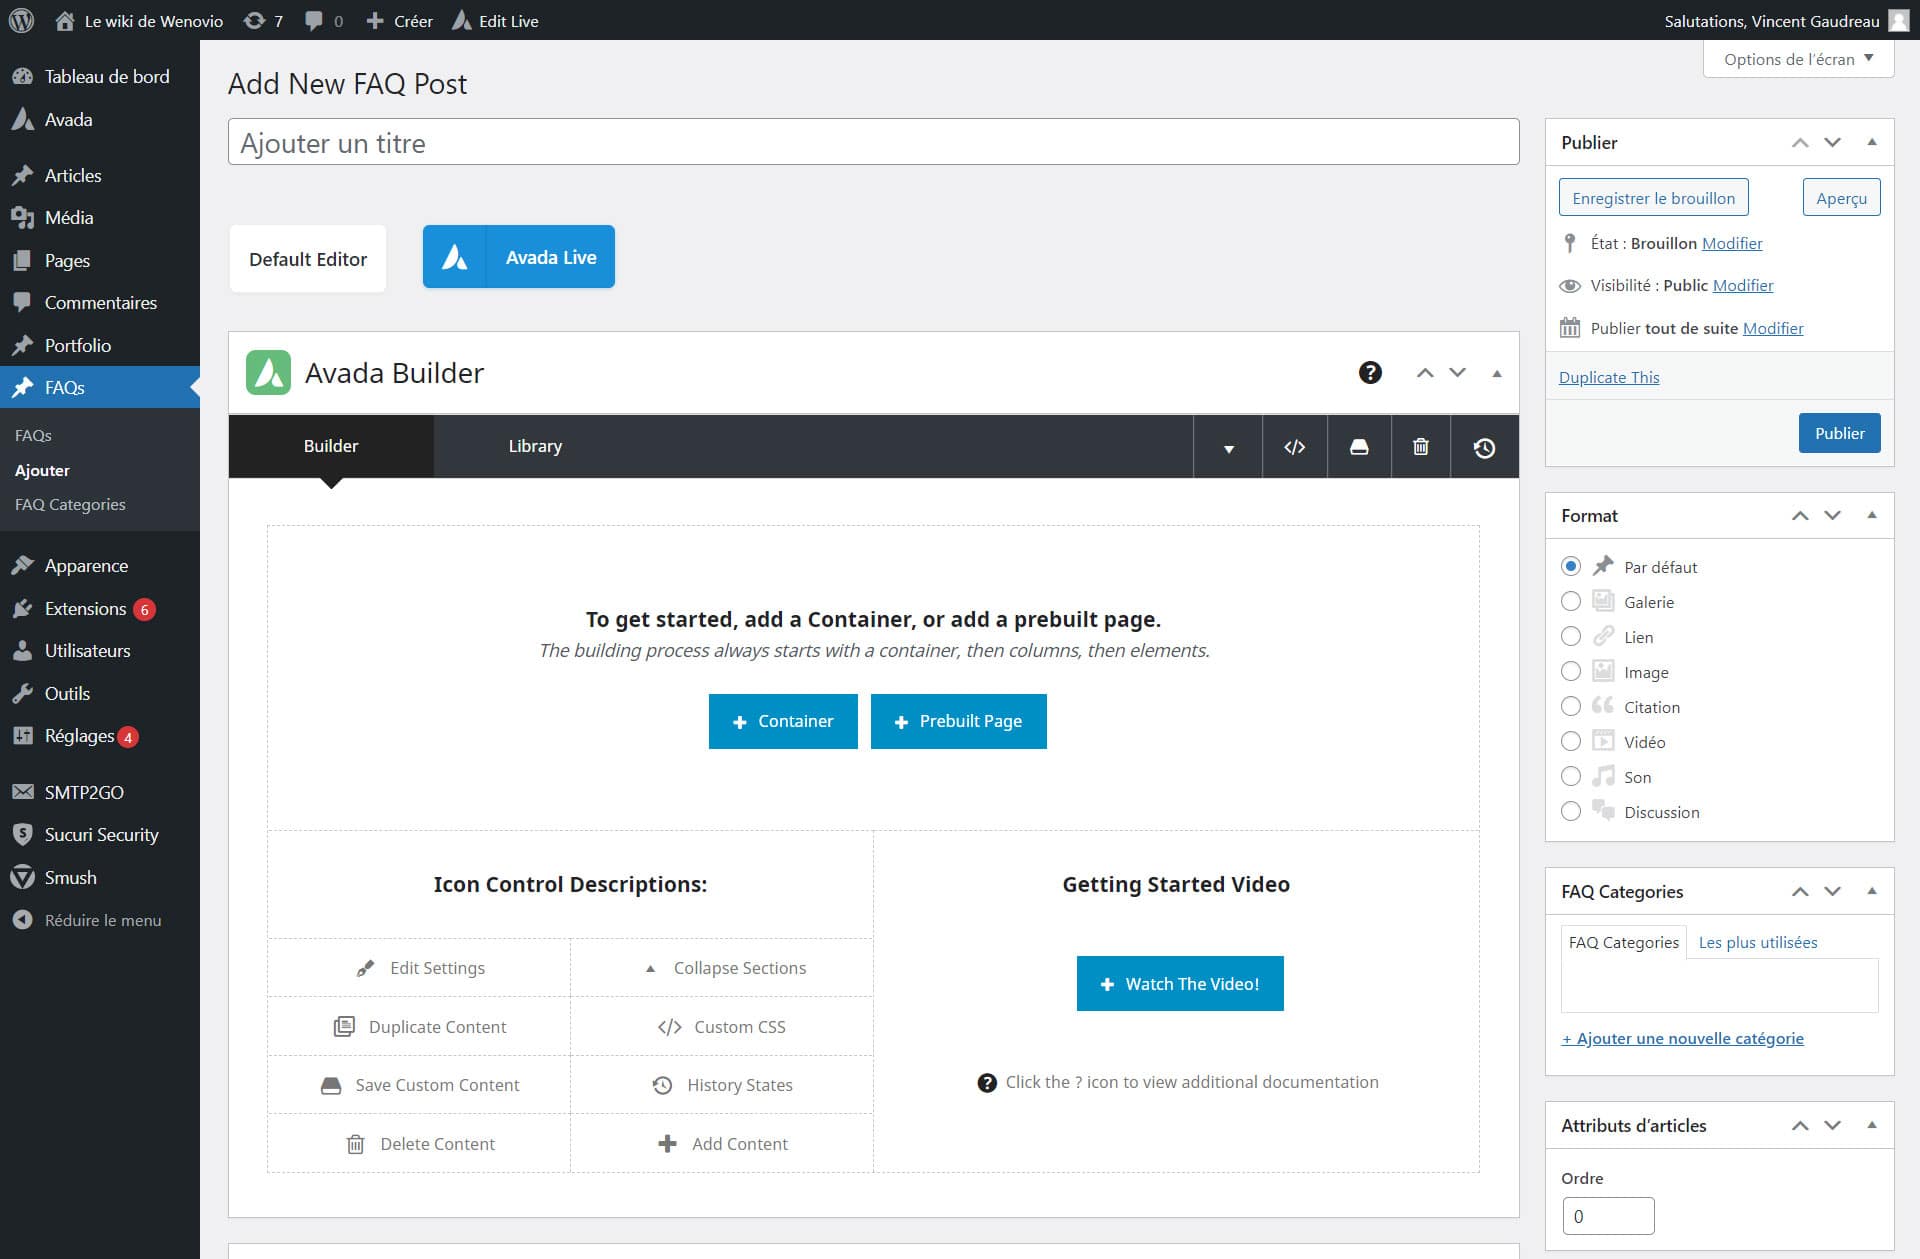Select FAQ Categories tab in metabox
Viewport: 1920px width, 1259px height.
[1624, 942]
